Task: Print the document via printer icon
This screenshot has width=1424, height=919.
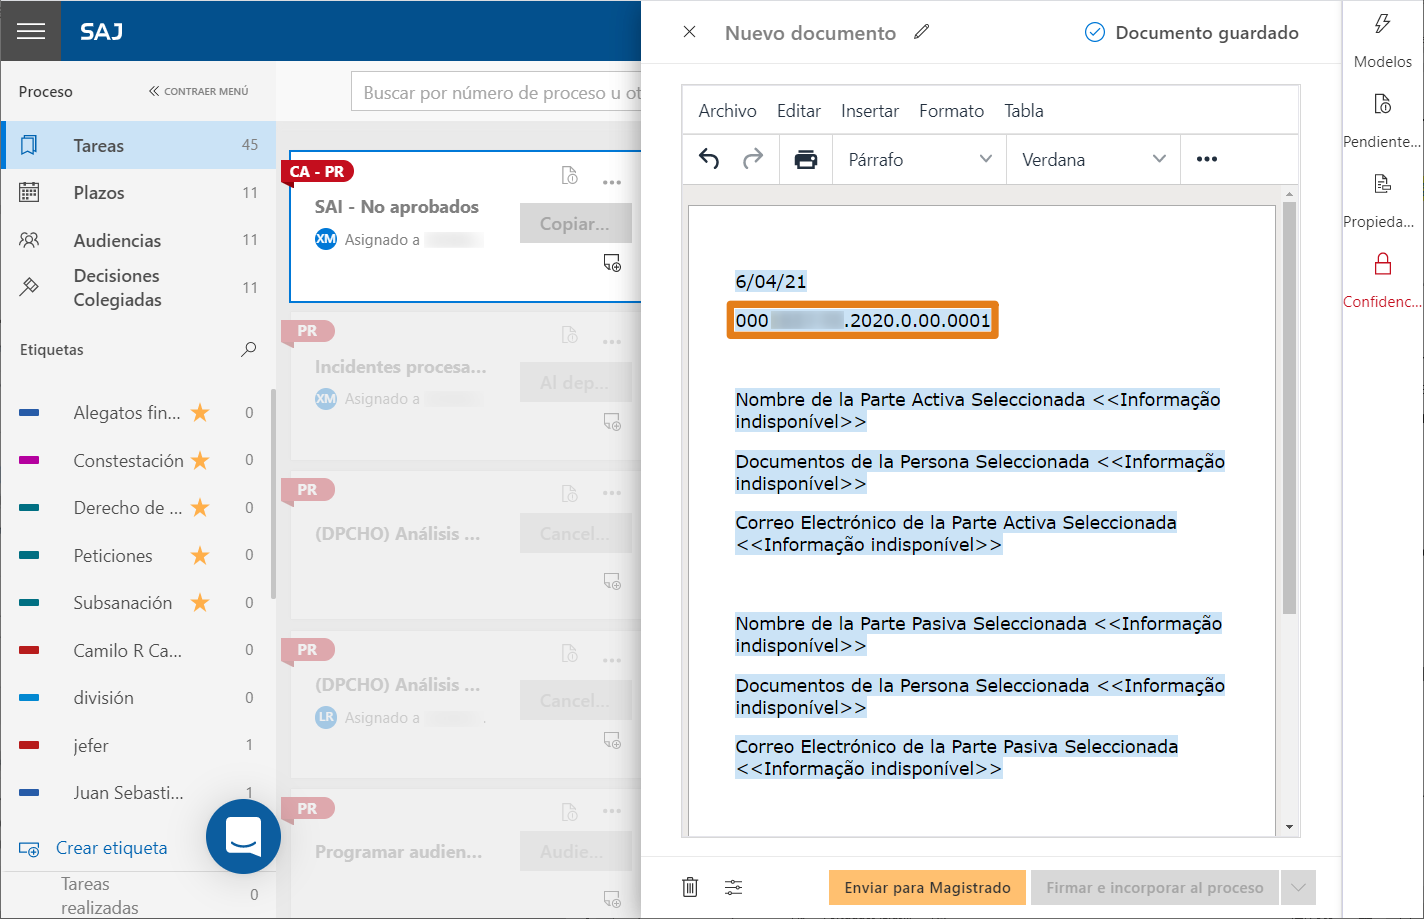Action: (x=806, y=159)
